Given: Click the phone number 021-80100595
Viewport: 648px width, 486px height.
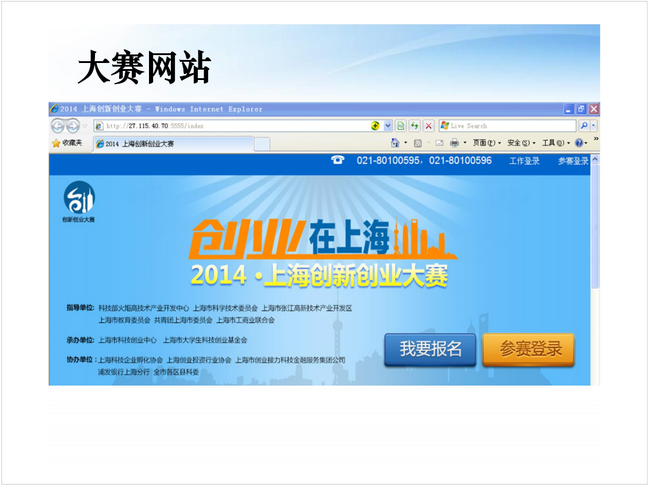Looking at the screenshot, I should tap(388, 161).
